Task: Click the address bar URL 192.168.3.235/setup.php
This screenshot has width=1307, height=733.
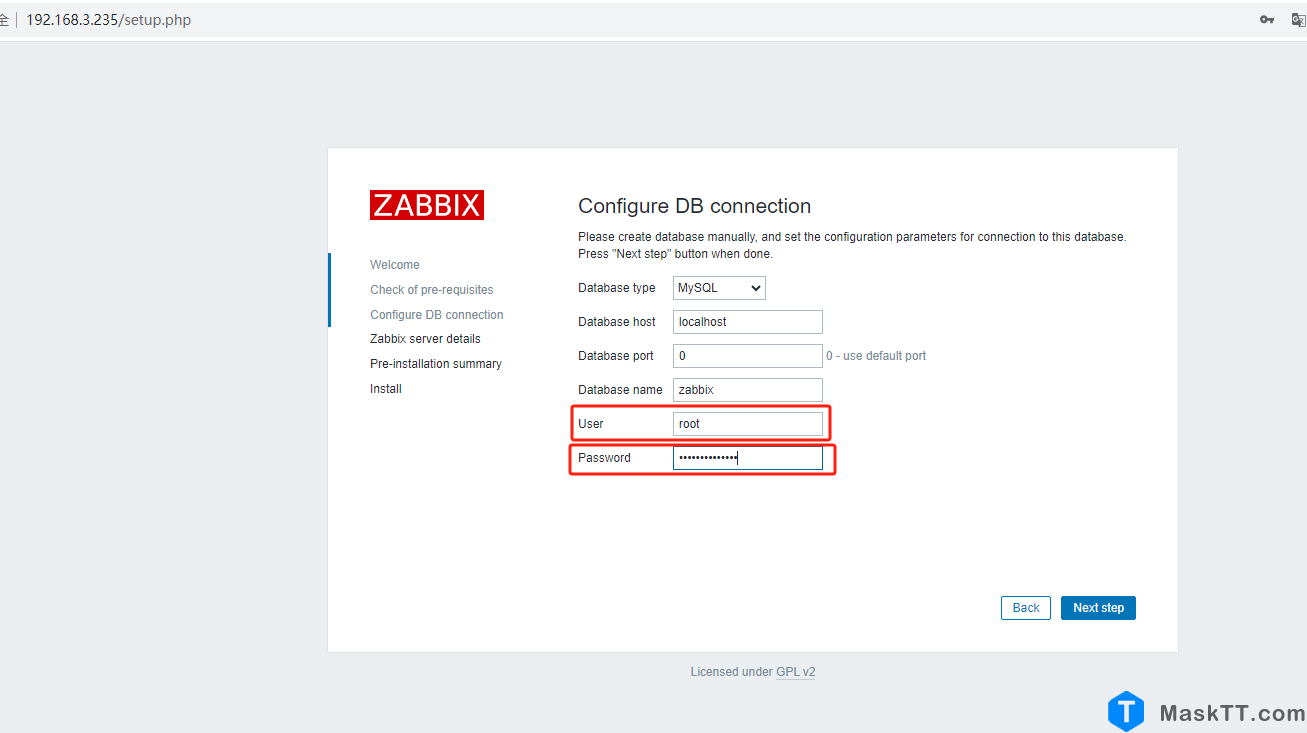Action: [108, 20]
